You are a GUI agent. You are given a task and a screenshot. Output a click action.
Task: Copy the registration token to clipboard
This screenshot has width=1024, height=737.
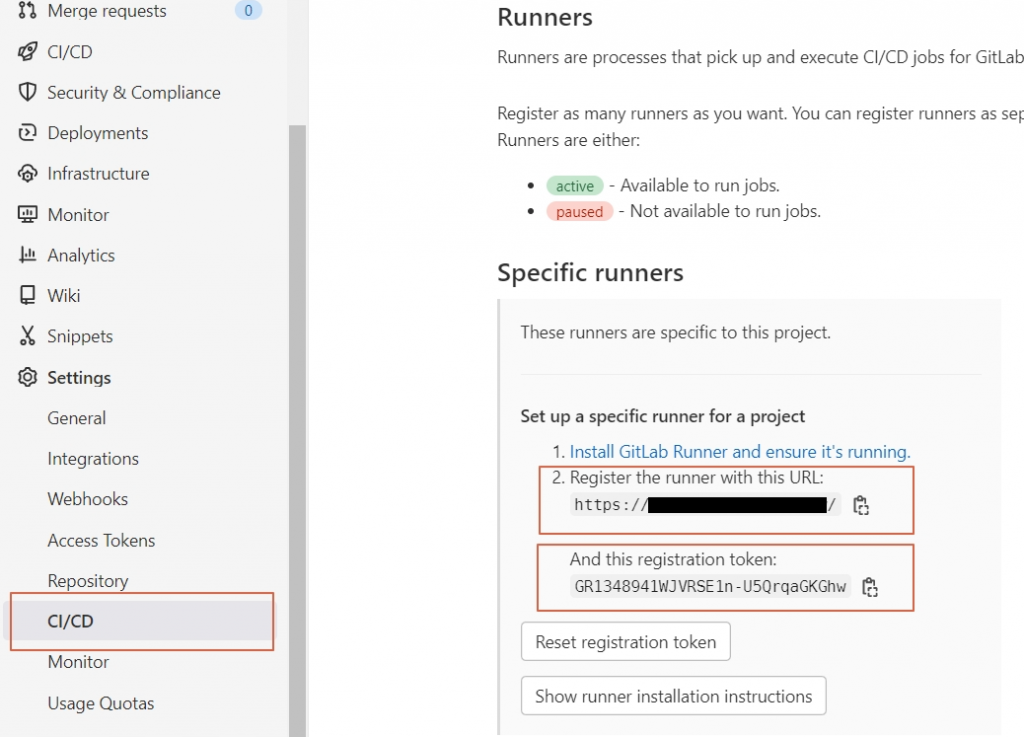(869, 587)
